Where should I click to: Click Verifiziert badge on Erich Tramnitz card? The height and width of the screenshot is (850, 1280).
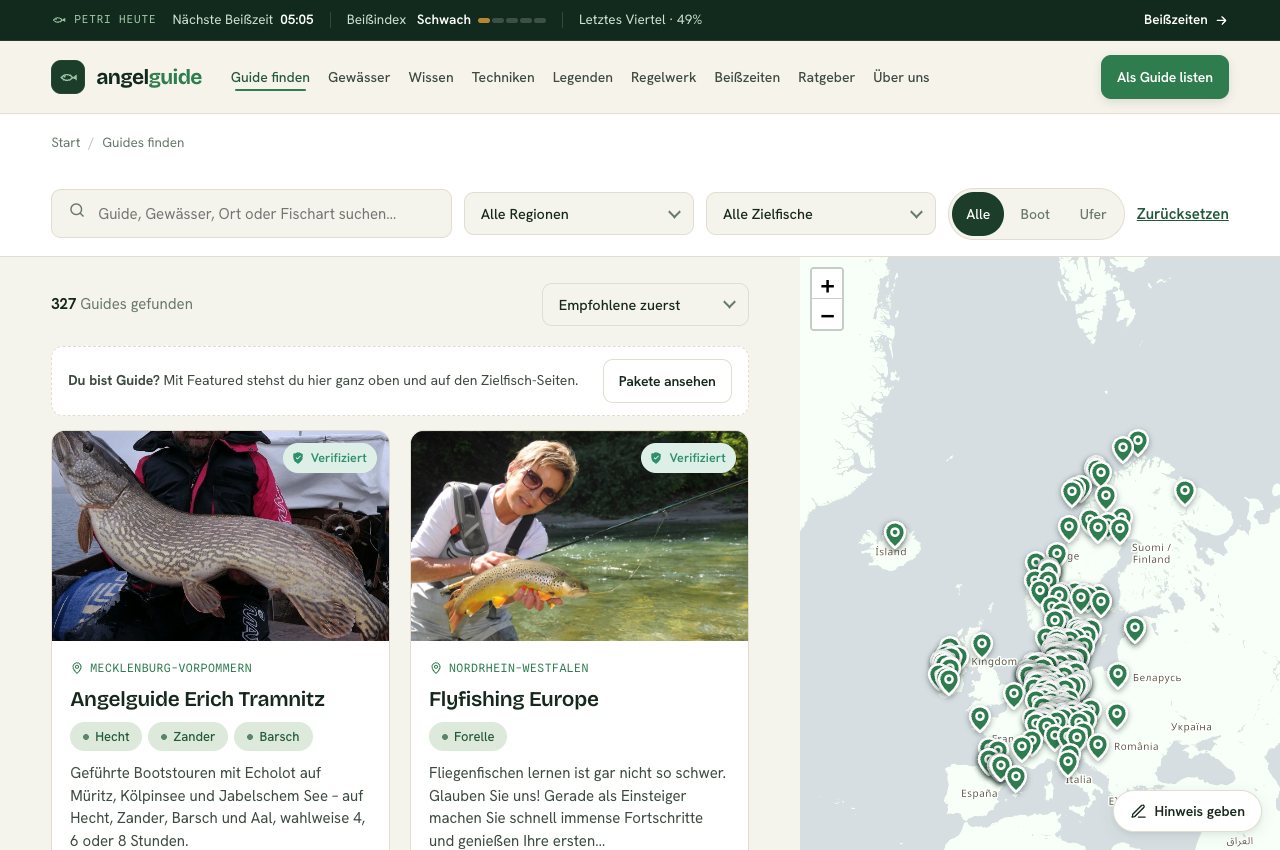330,458
